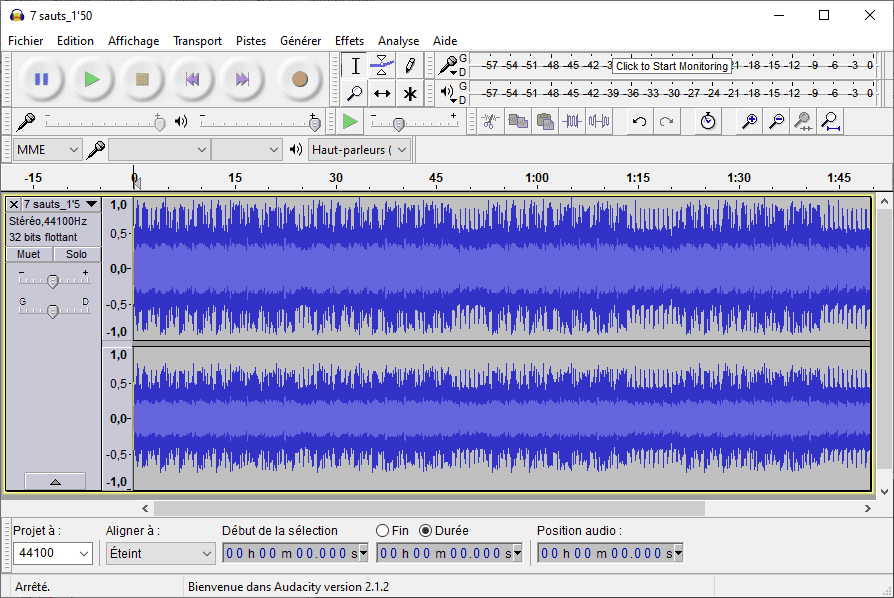Click the Redo arrow icon
The image size is (894, 598).
667,121
